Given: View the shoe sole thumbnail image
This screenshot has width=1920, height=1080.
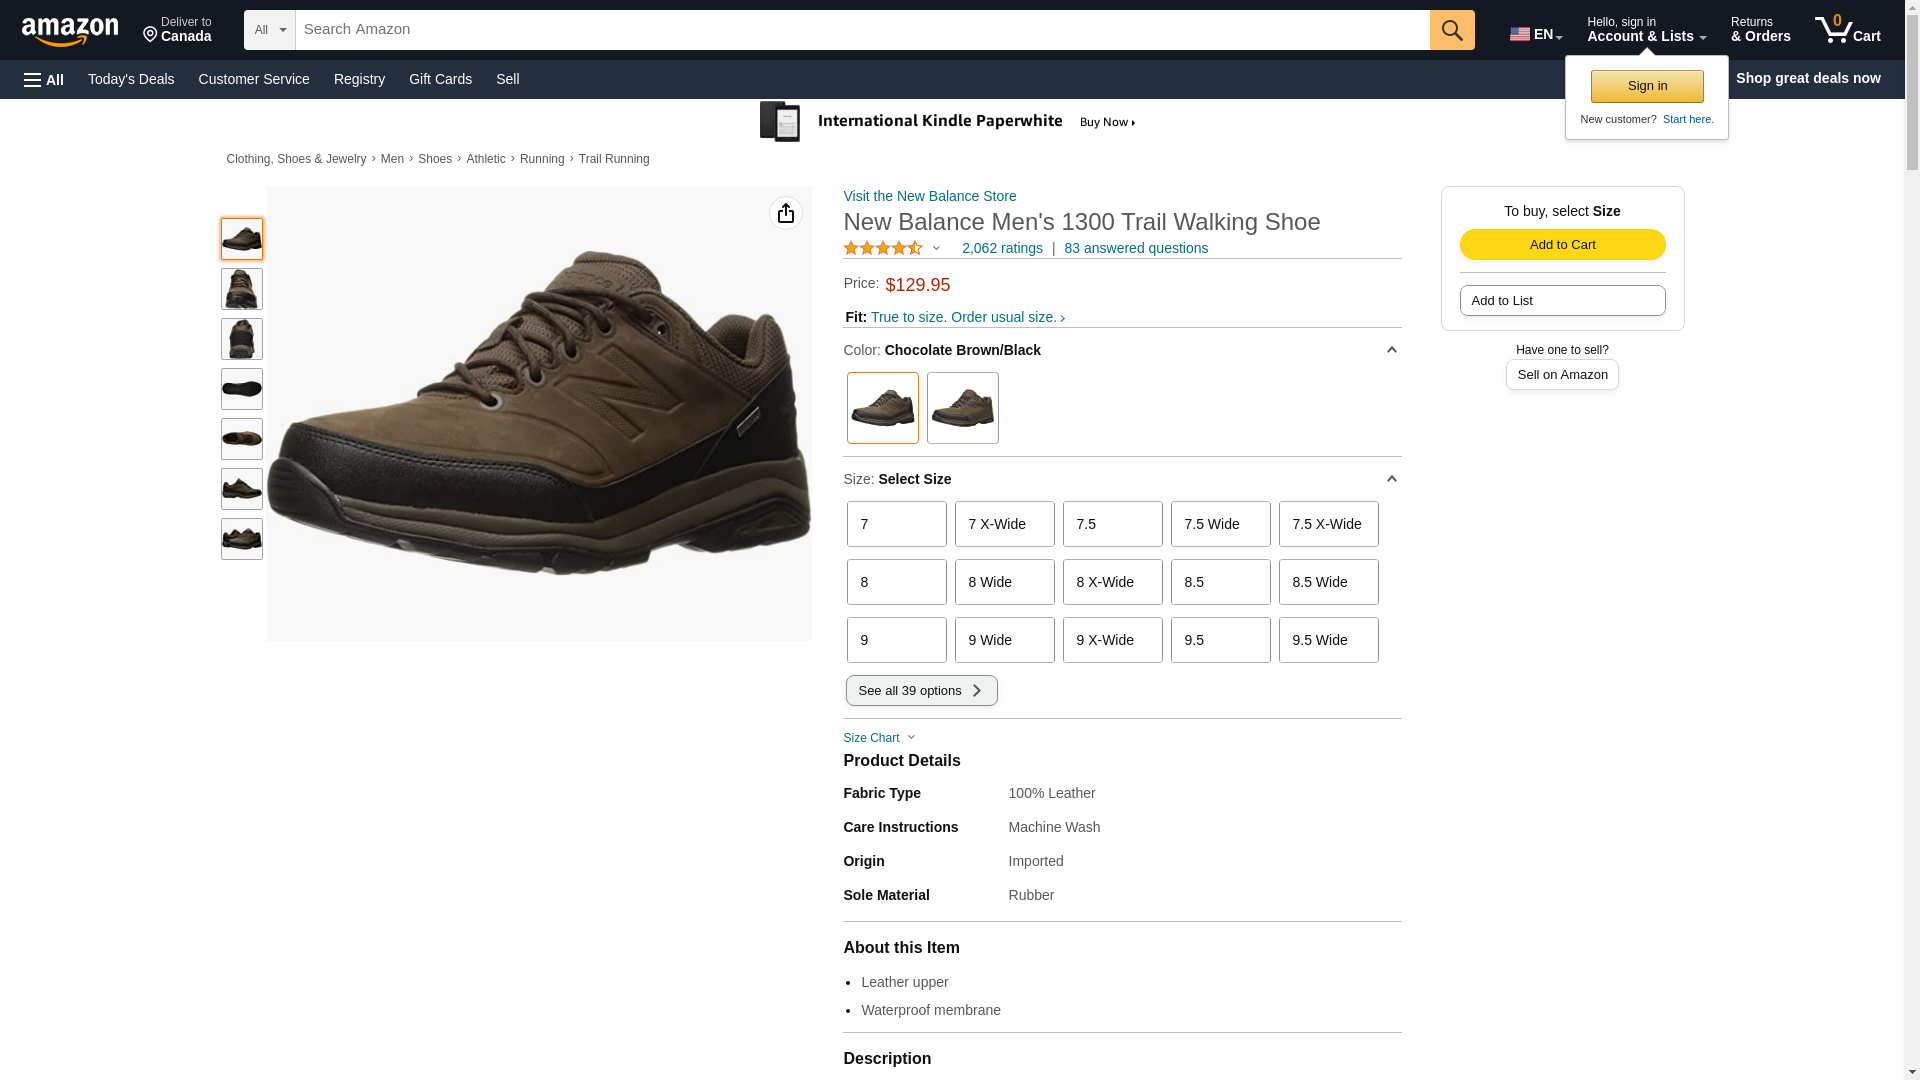Looking at the screenshot, I should pyautogui.click(x=242, y=389).
